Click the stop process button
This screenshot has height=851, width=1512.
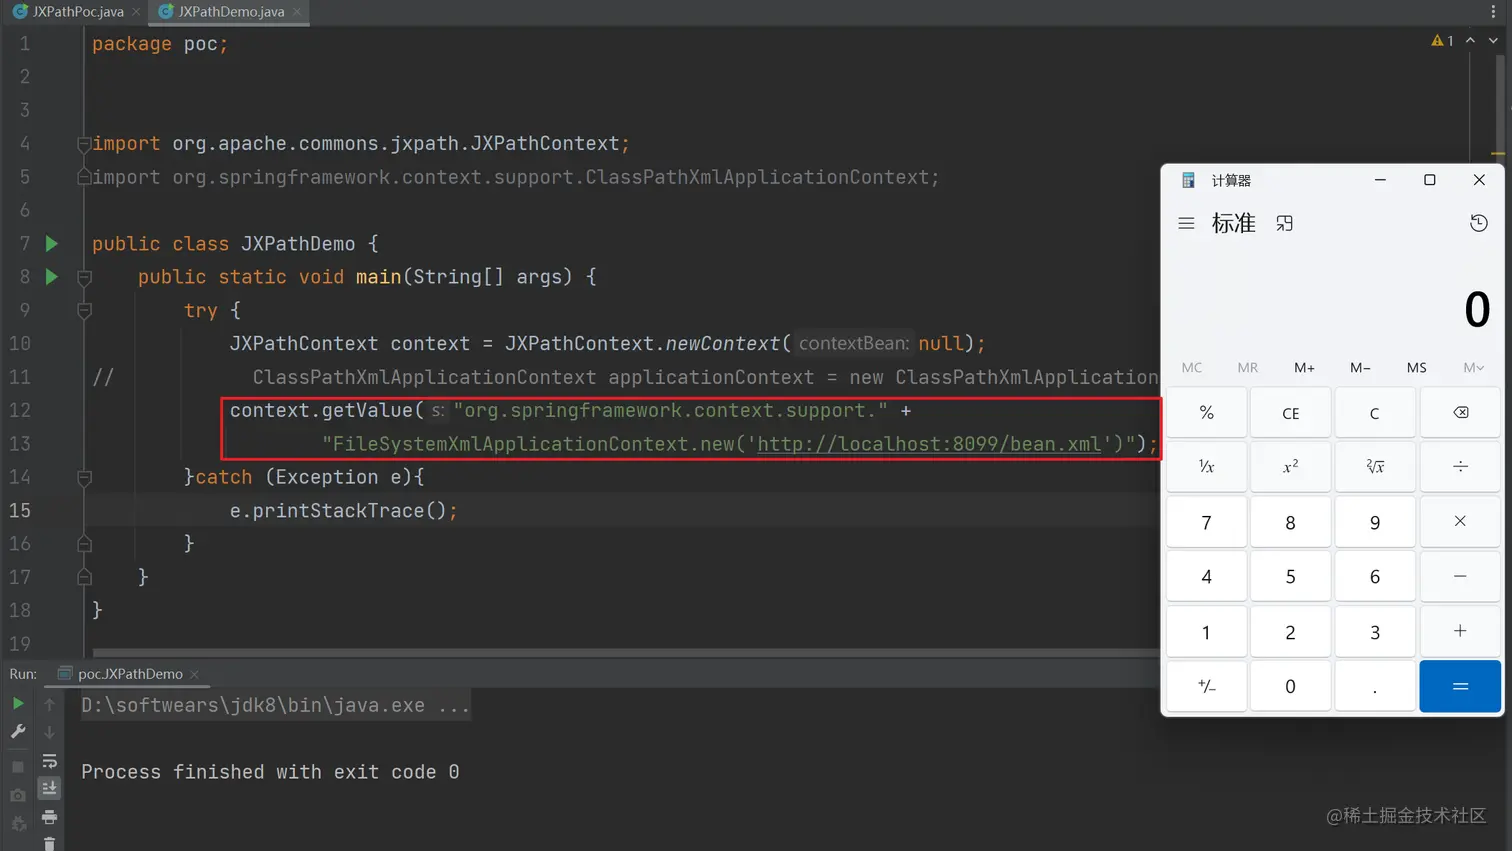click(x=18, y=767)
